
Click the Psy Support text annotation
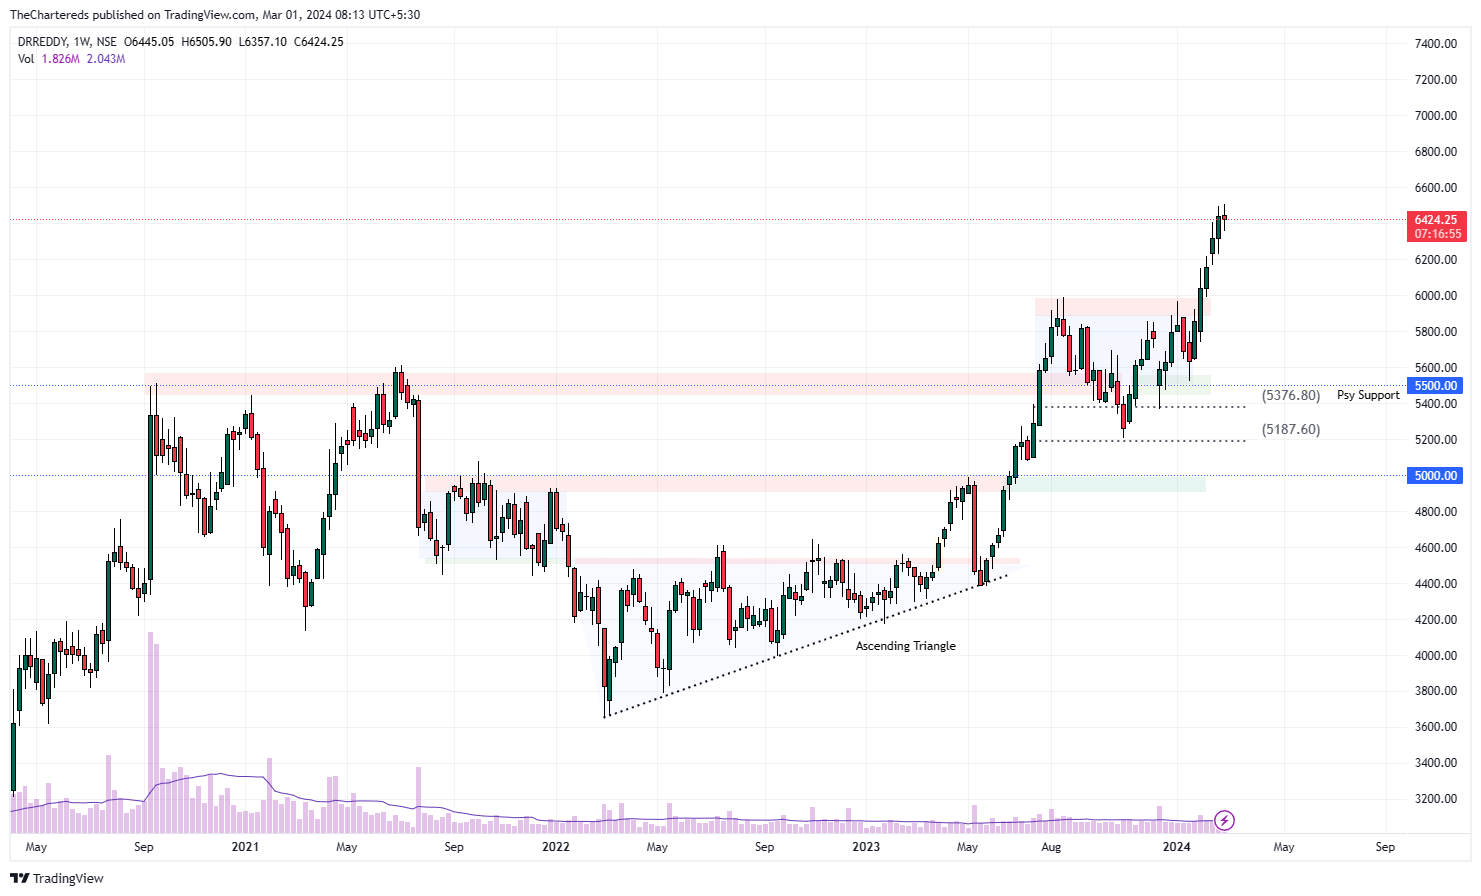pos(1368,395)
